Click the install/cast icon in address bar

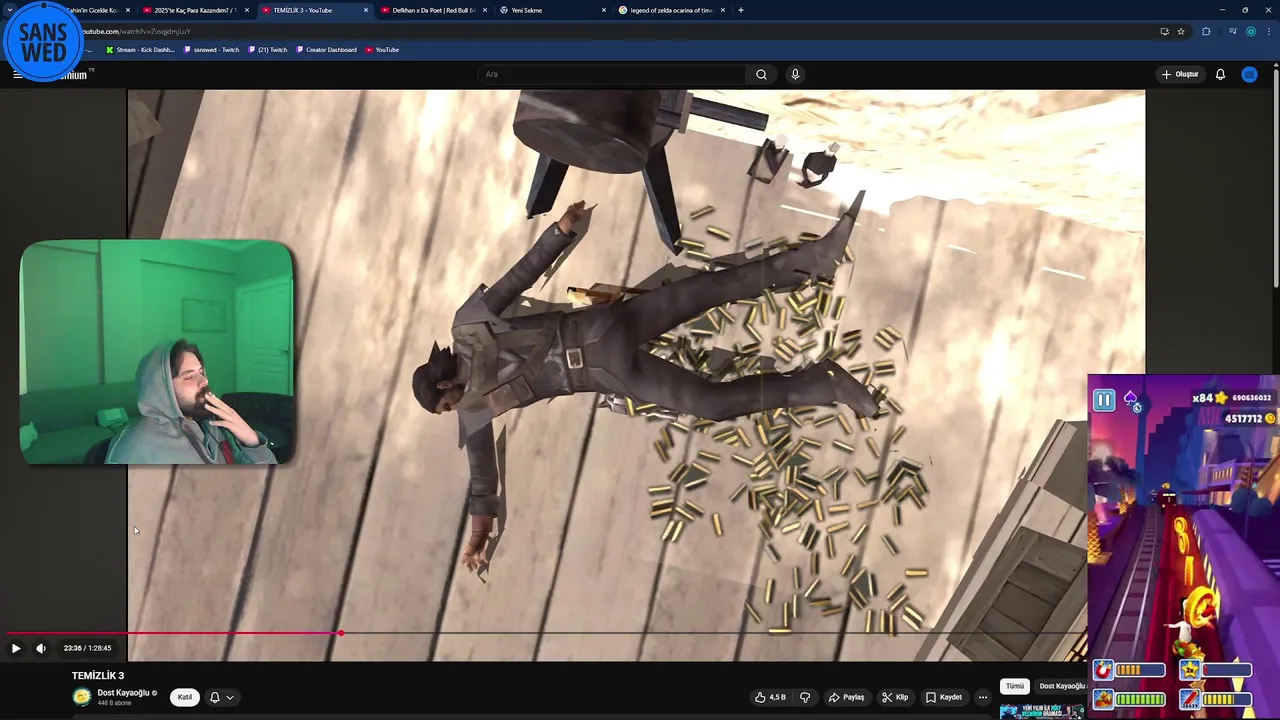pyautogui.click(x=1164, y=31)
